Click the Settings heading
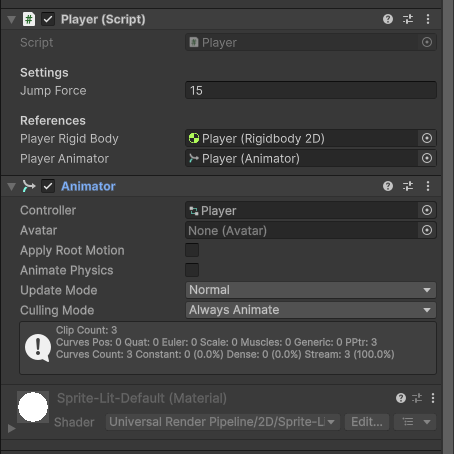The width and height of the screenshot is (454, 454). (44, 73)
